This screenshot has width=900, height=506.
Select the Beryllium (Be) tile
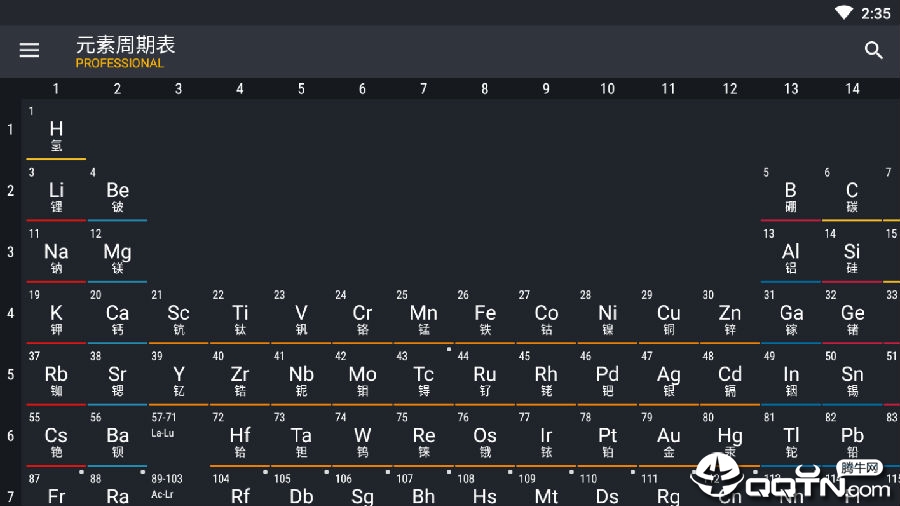tap(117, 193)
